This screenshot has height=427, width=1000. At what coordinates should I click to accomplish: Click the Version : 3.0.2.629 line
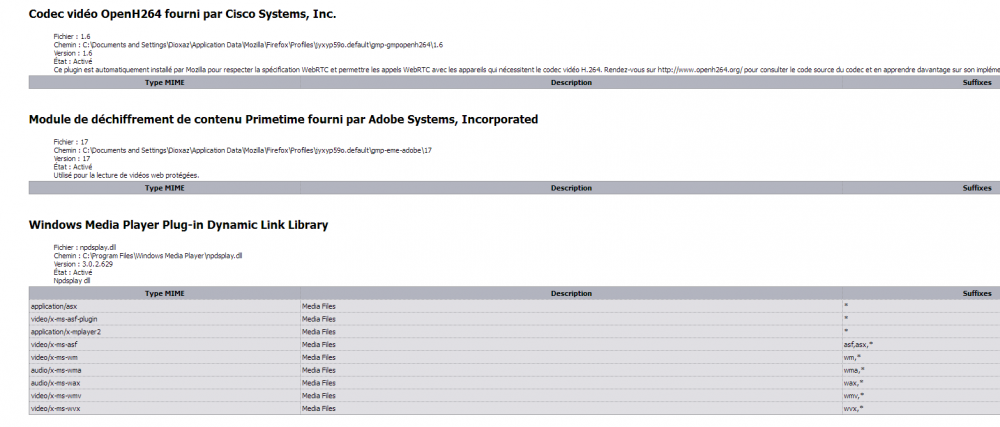pos(83,264)
